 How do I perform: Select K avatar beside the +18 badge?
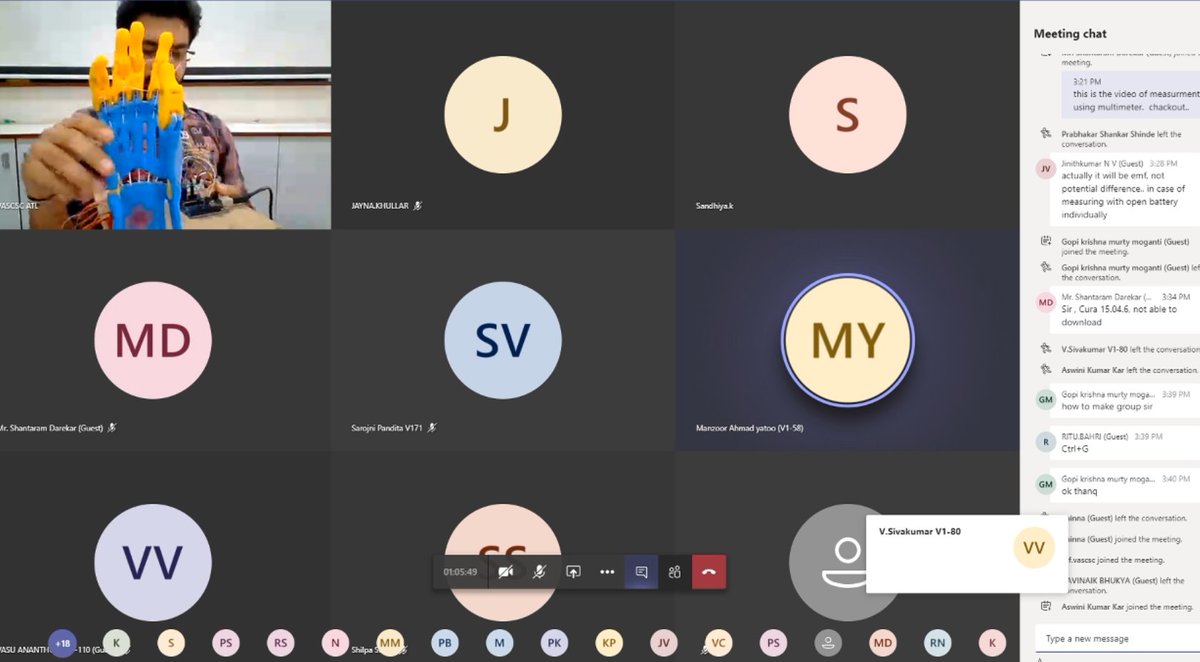117,642
